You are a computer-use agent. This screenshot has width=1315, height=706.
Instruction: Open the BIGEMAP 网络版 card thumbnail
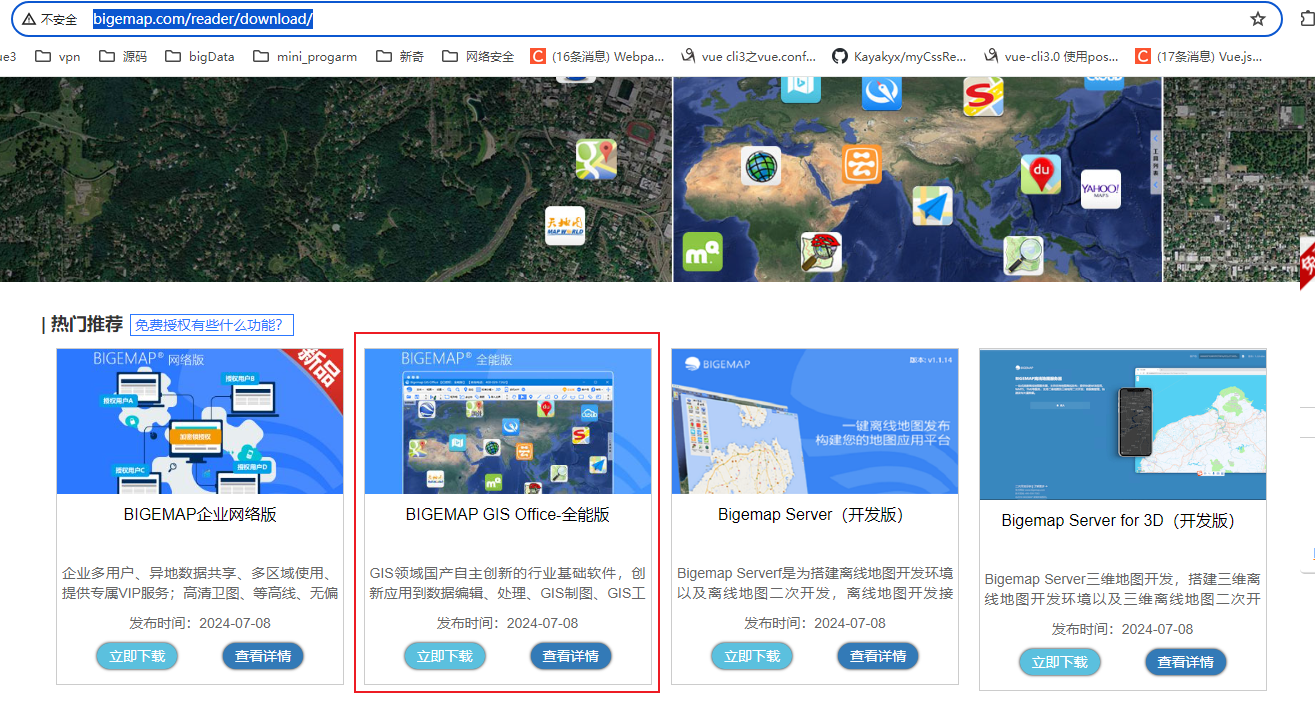click(200, 421)
